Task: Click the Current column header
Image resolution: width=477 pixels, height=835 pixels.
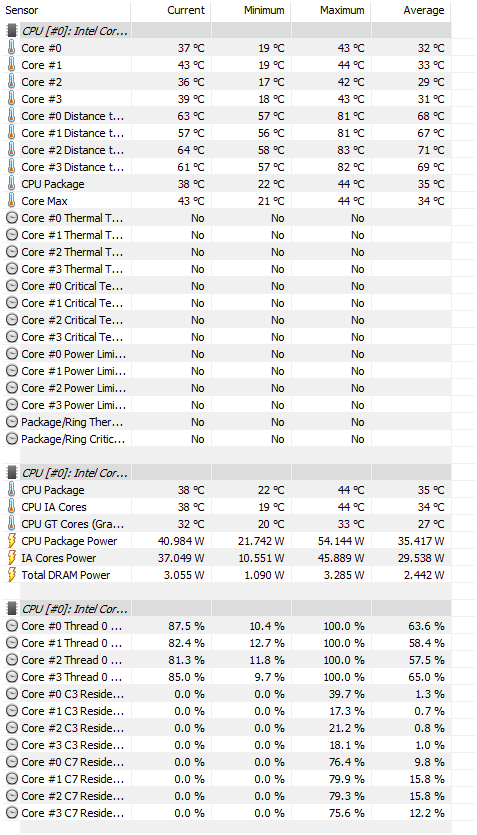Action: [170, 11]
